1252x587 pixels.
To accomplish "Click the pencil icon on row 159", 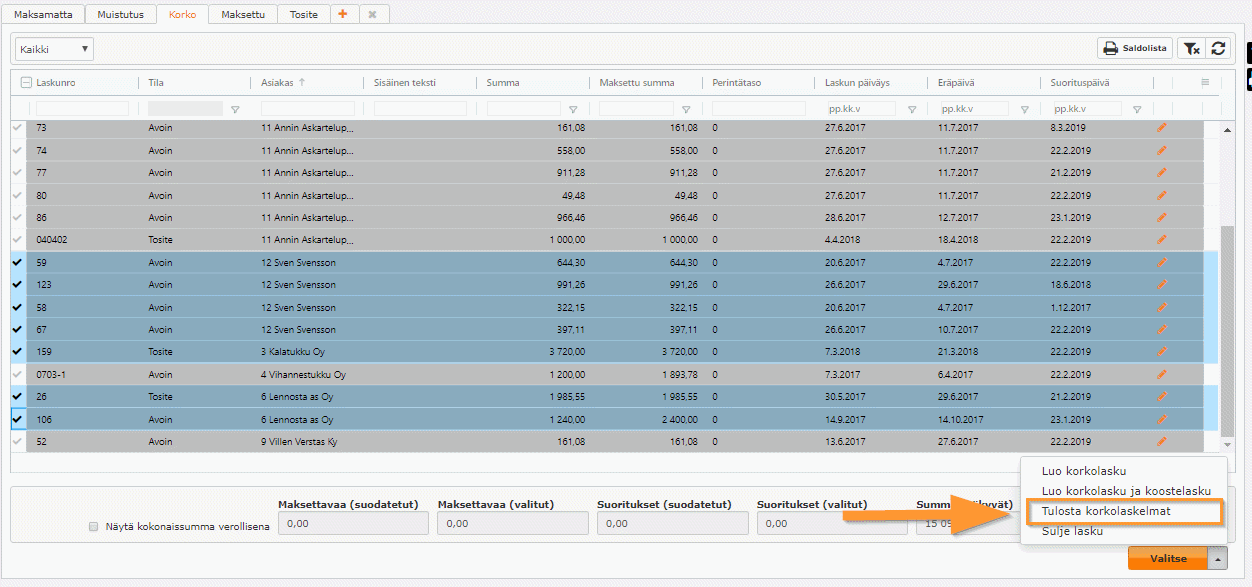I will click(x=1162, y=352).
